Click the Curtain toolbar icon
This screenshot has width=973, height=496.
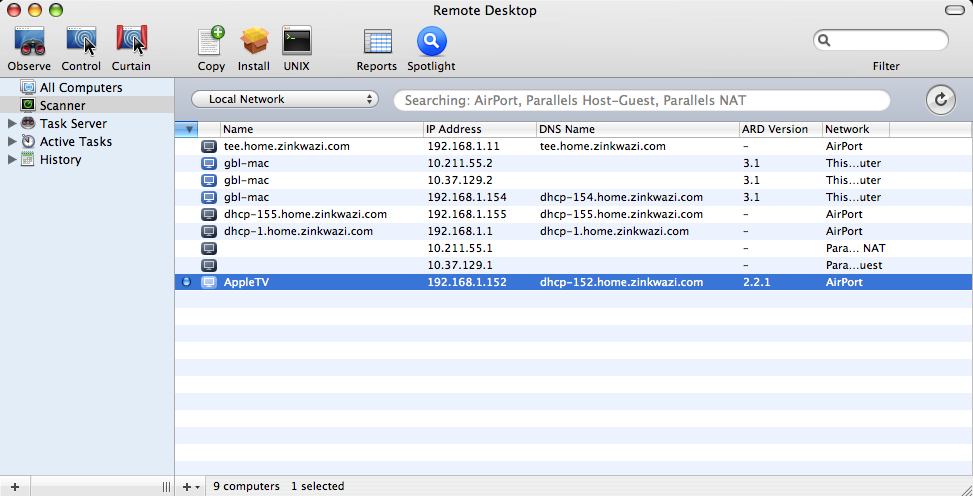pyautogui.click(x=132, y=41)
